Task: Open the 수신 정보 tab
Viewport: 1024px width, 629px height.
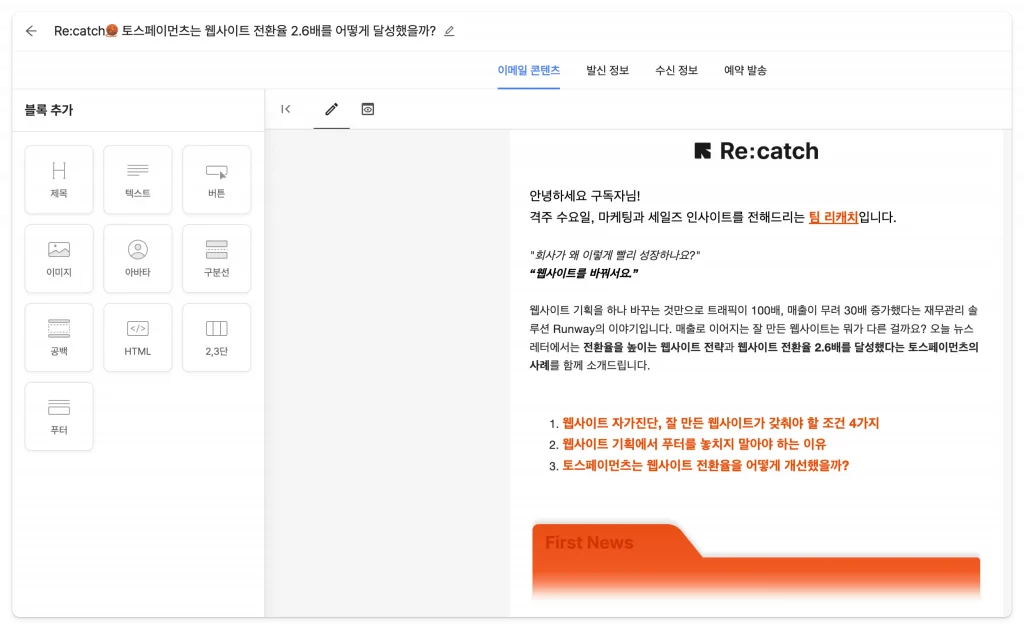Action: [x=676, y=71]
